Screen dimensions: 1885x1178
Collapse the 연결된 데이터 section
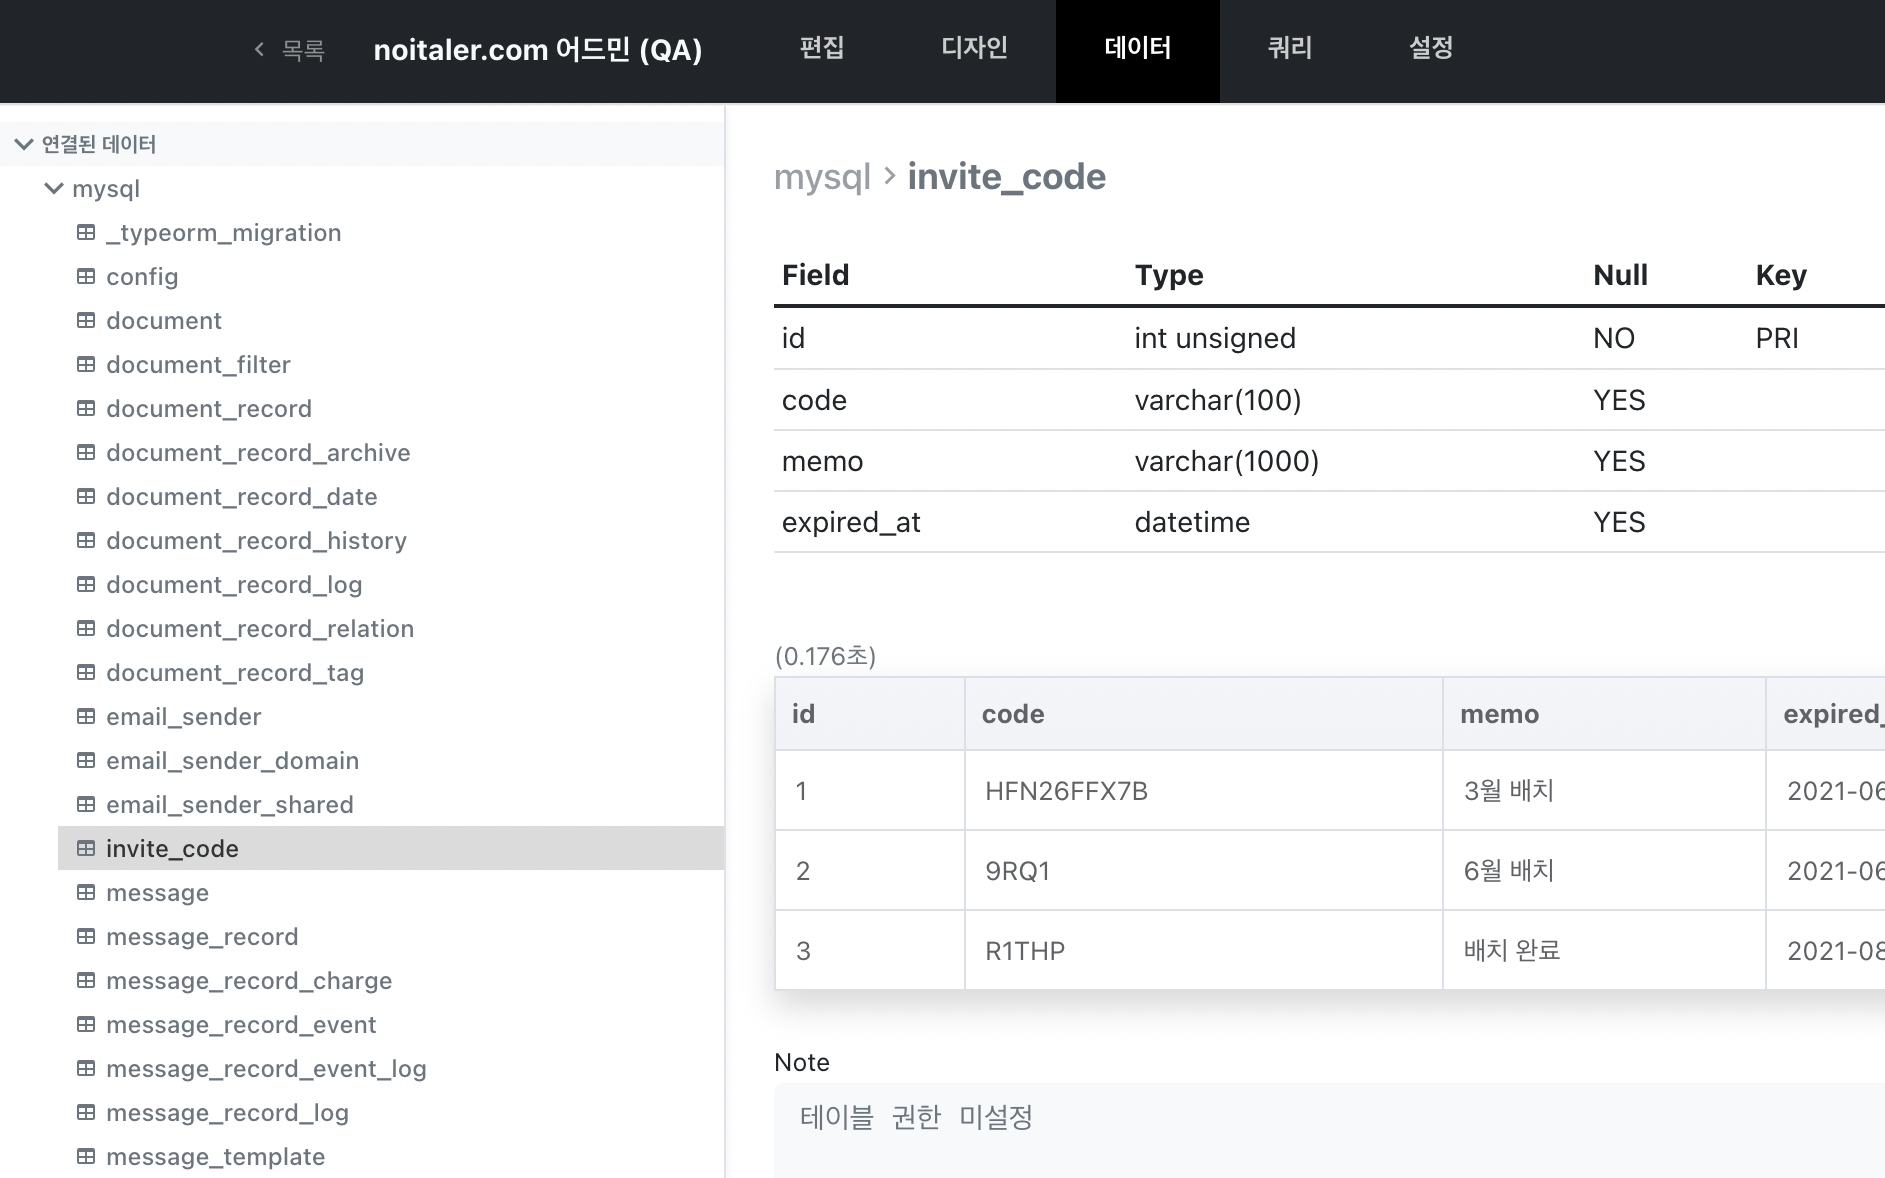tap(24, 145)
